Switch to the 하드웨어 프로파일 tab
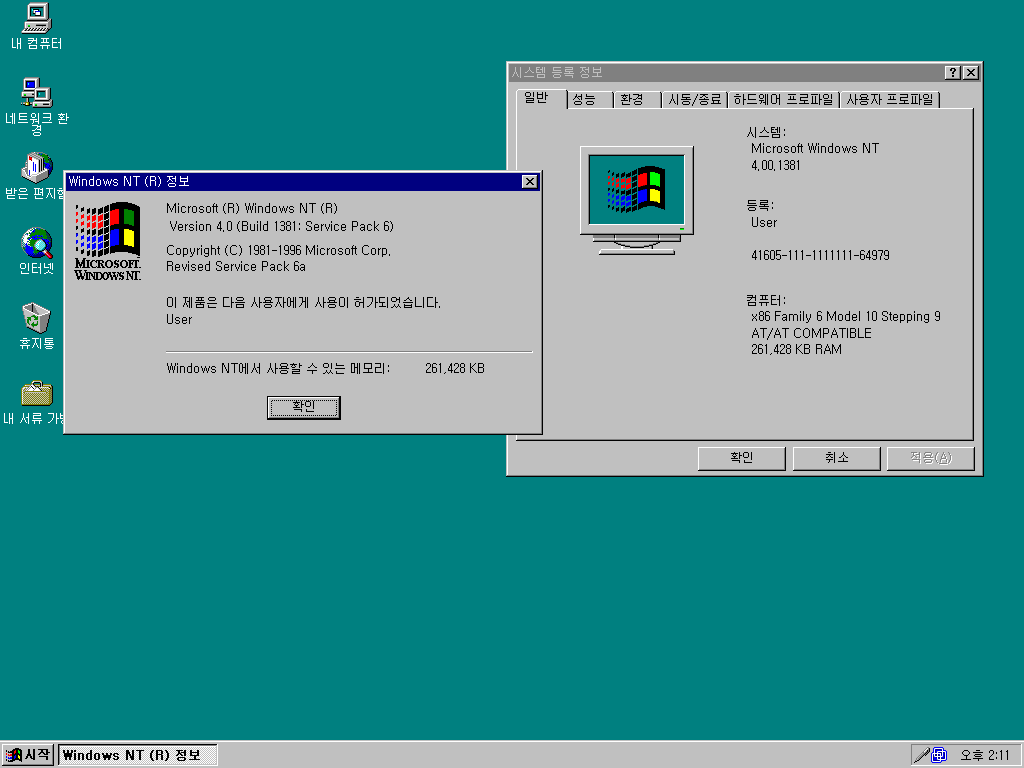This screenshot has height=768, width=1024. pyautogui.click(x=783, y=99)
